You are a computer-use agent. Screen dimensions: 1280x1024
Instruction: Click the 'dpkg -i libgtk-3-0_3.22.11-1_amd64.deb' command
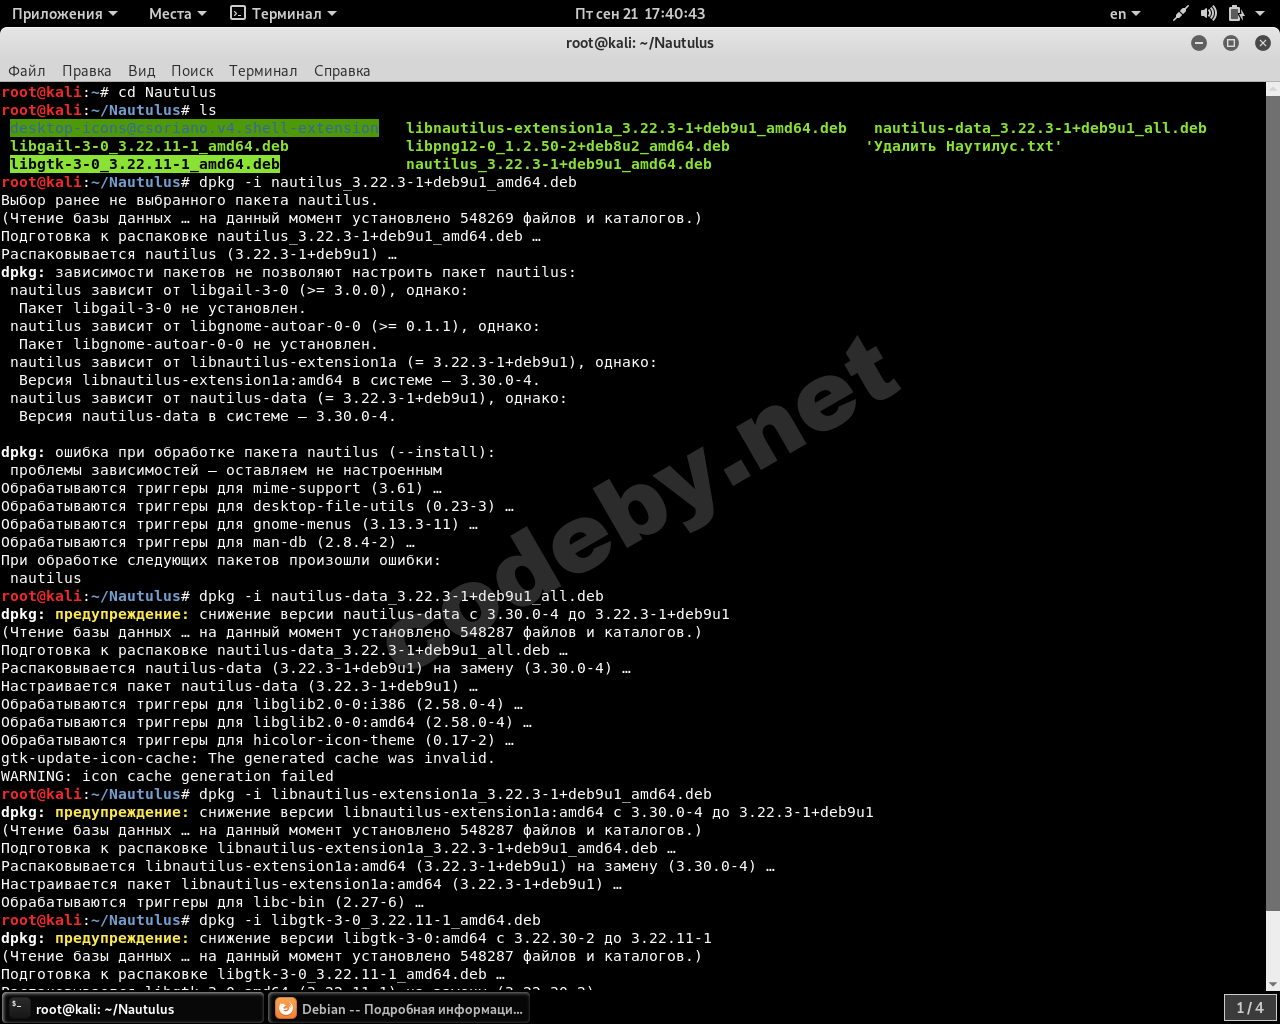(x=370, y=920)
